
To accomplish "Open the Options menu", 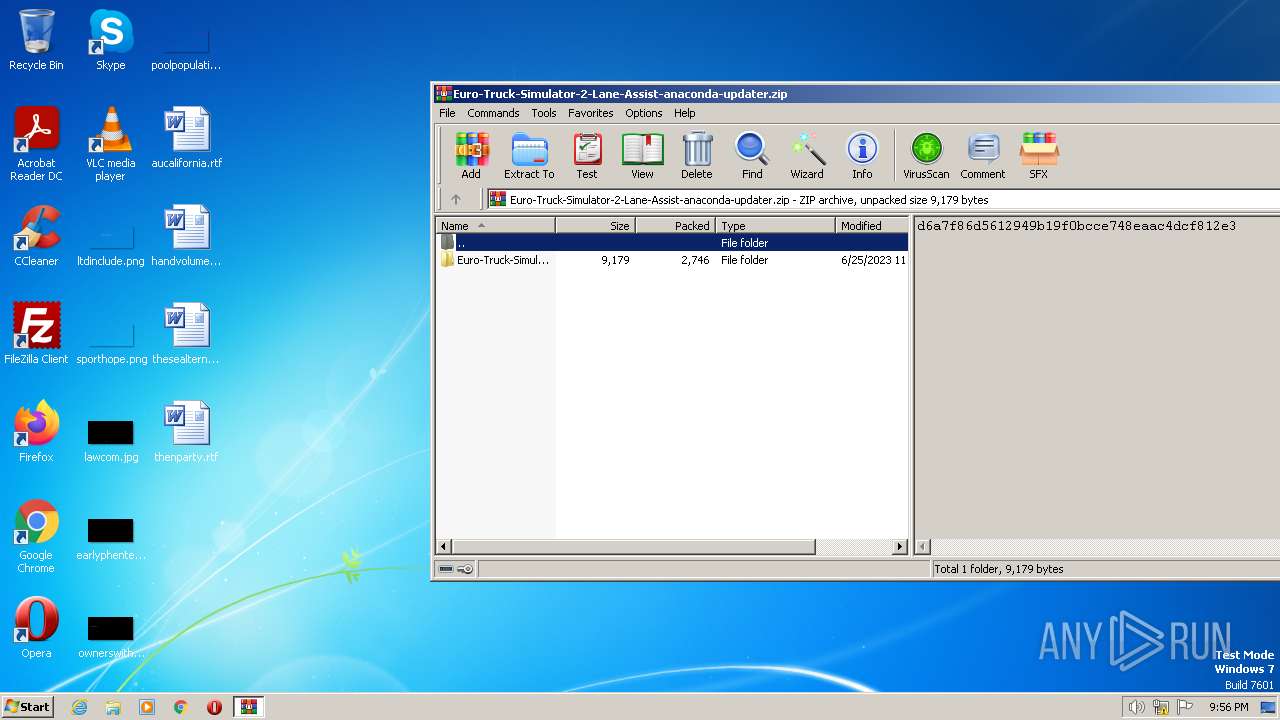I will [644, 113].
